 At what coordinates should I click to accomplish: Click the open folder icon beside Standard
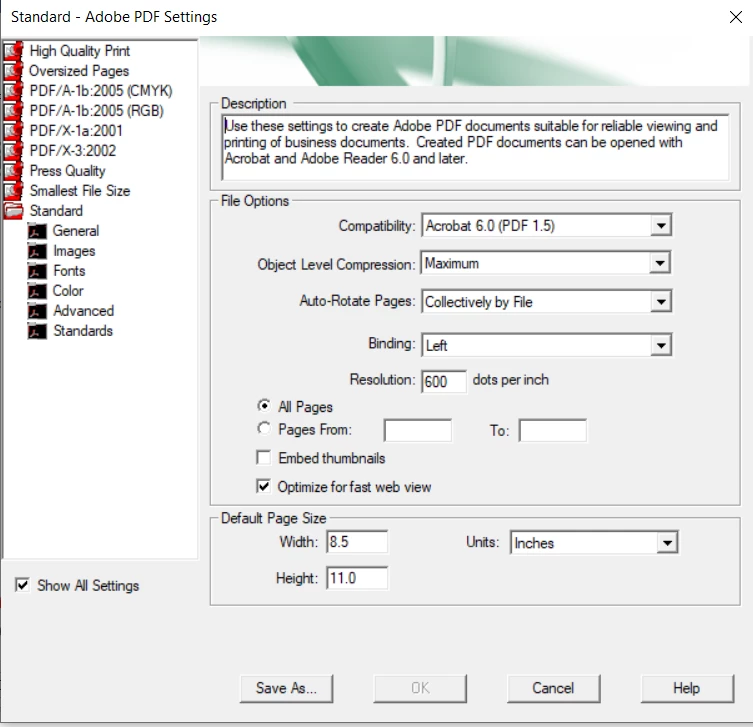[x=13, y=211]
